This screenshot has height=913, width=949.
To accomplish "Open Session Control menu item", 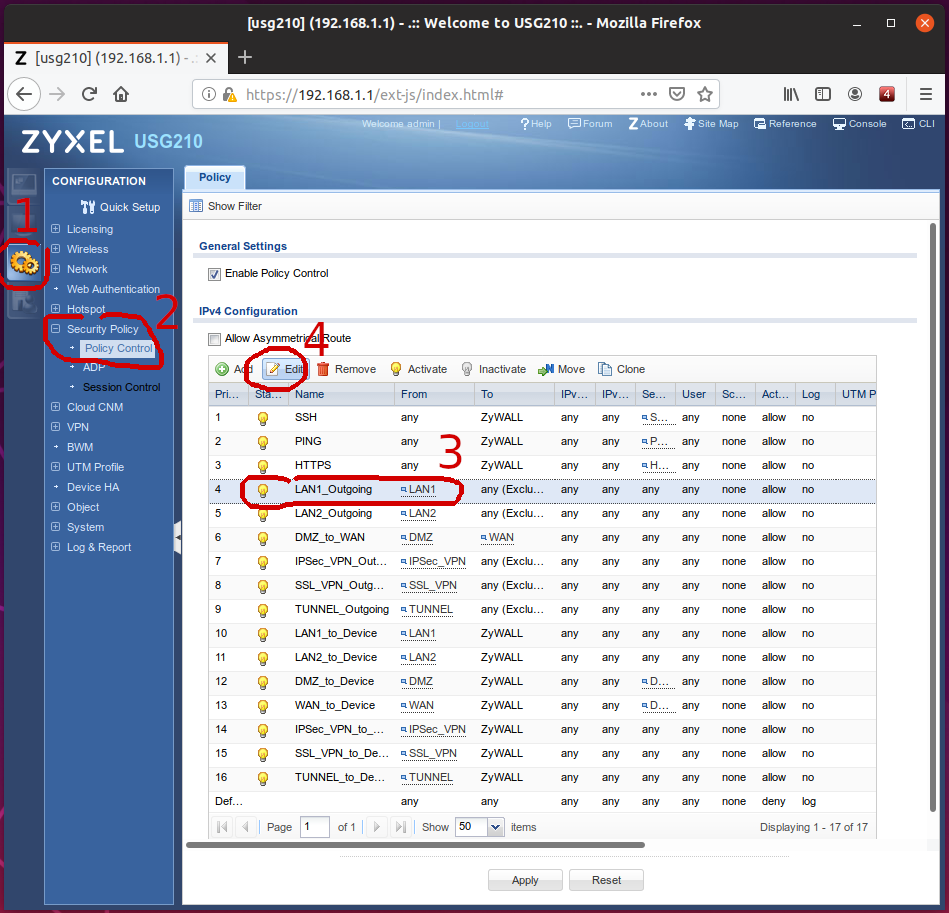I will tap(122, 387).
